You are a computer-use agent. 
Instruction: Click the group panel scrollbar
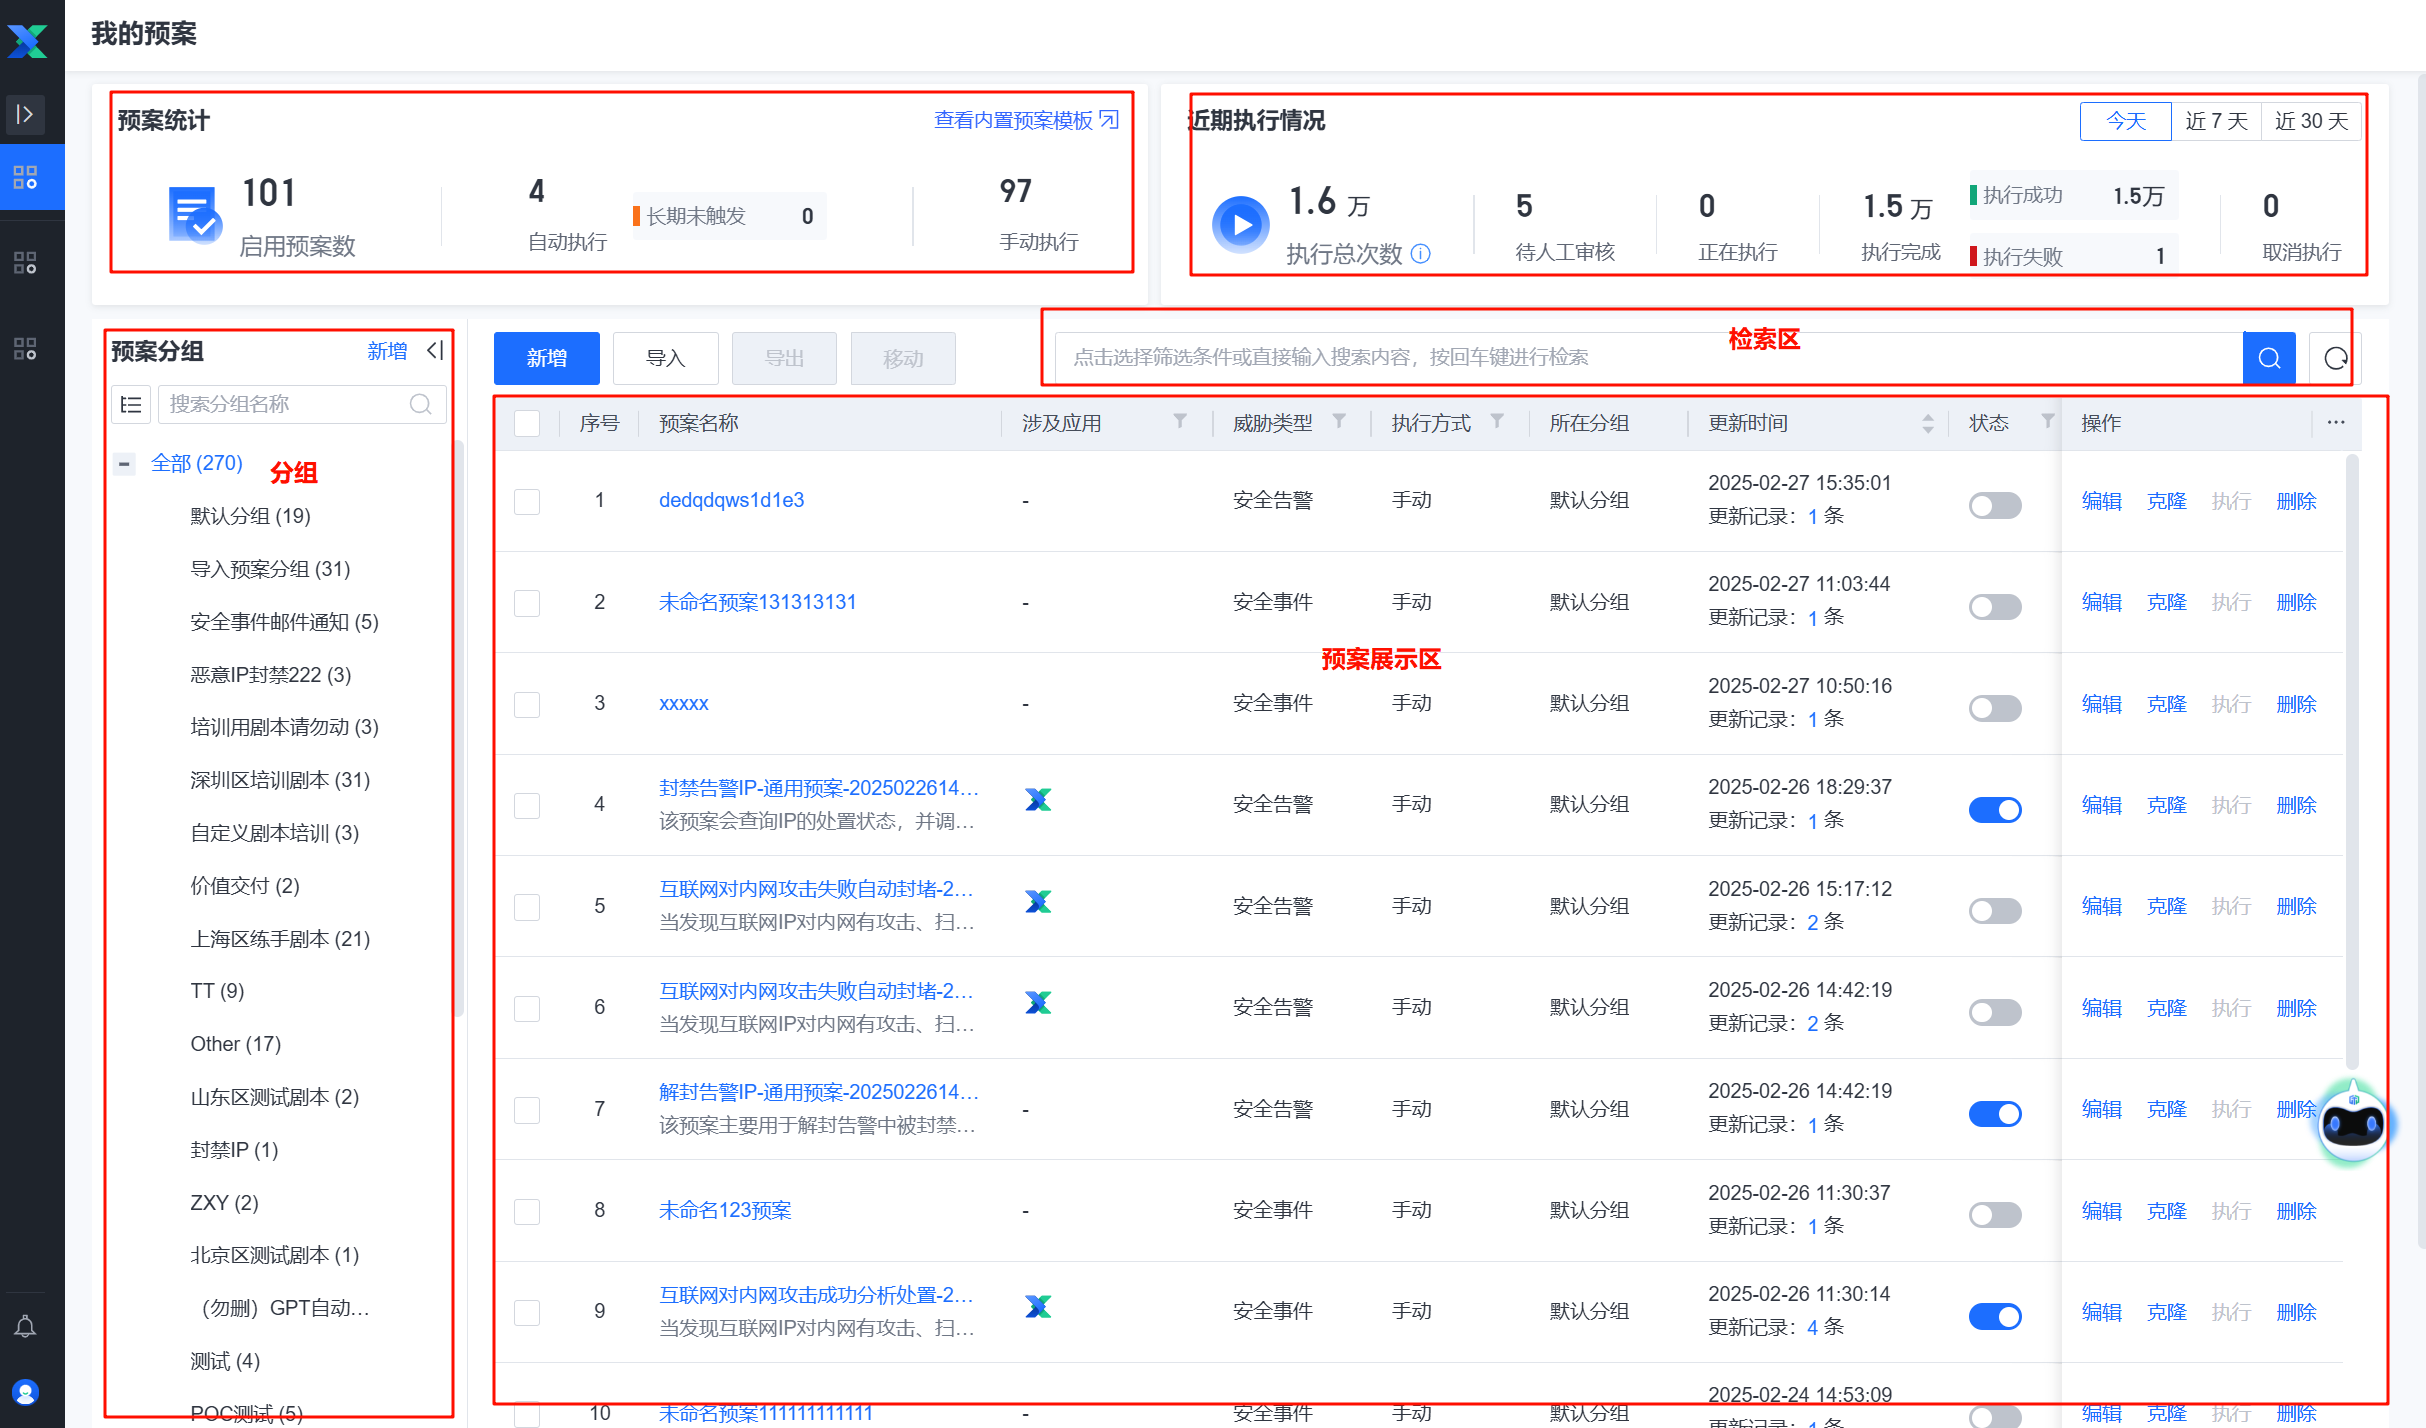pyautogui.click(x=458, y=727)
